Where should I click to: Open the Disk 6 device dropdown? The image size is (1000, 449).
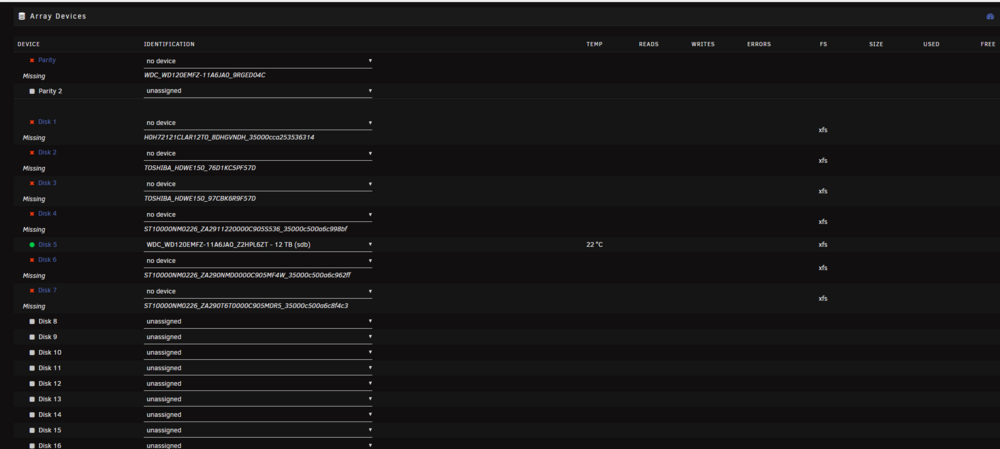(x=258, y=260)
